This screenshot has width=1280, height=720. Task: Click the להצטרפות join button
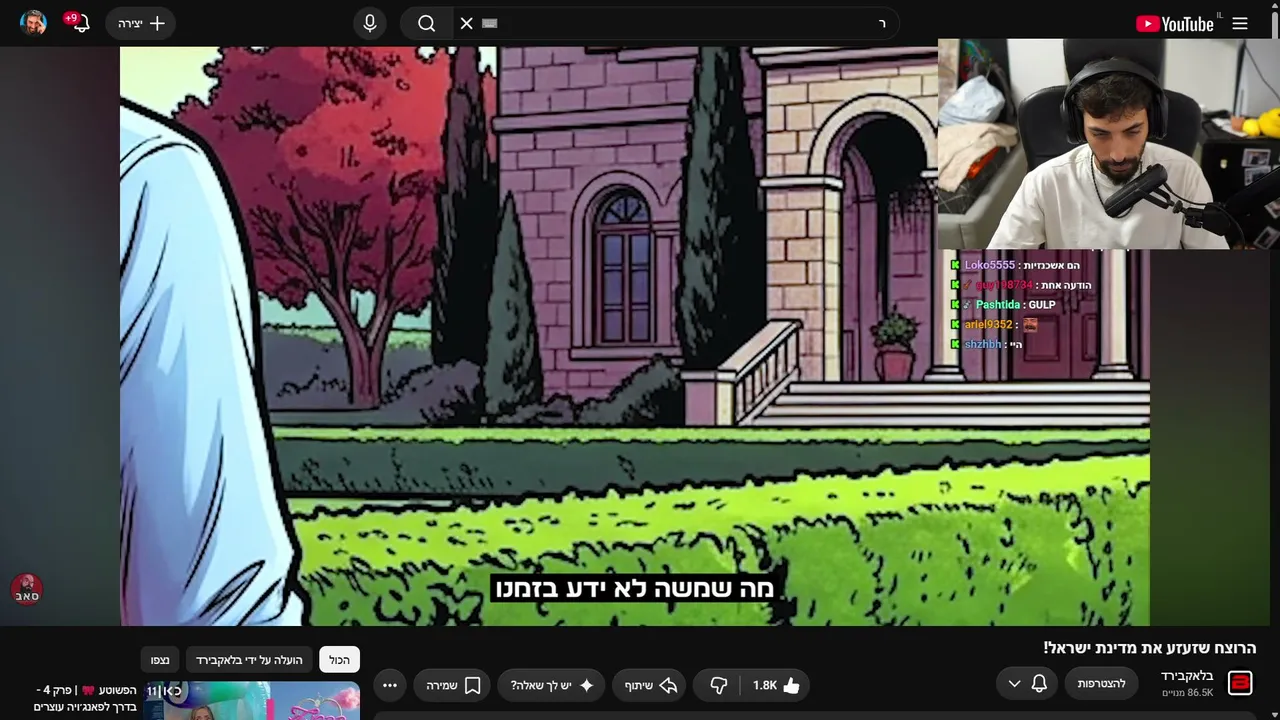coord(1101,684)
